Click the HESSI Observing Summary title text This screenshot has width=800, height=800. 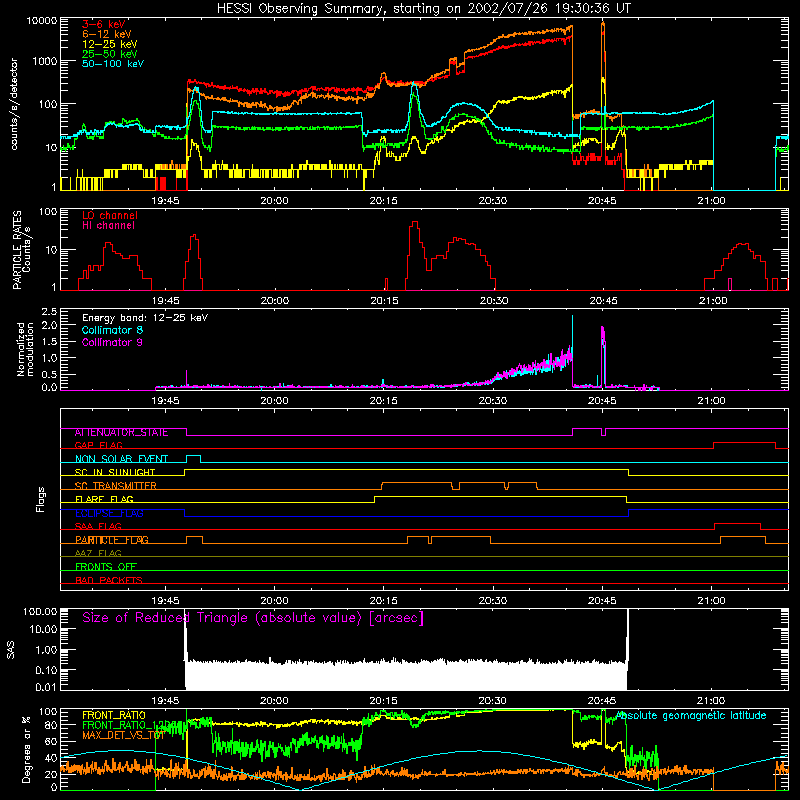423,9
